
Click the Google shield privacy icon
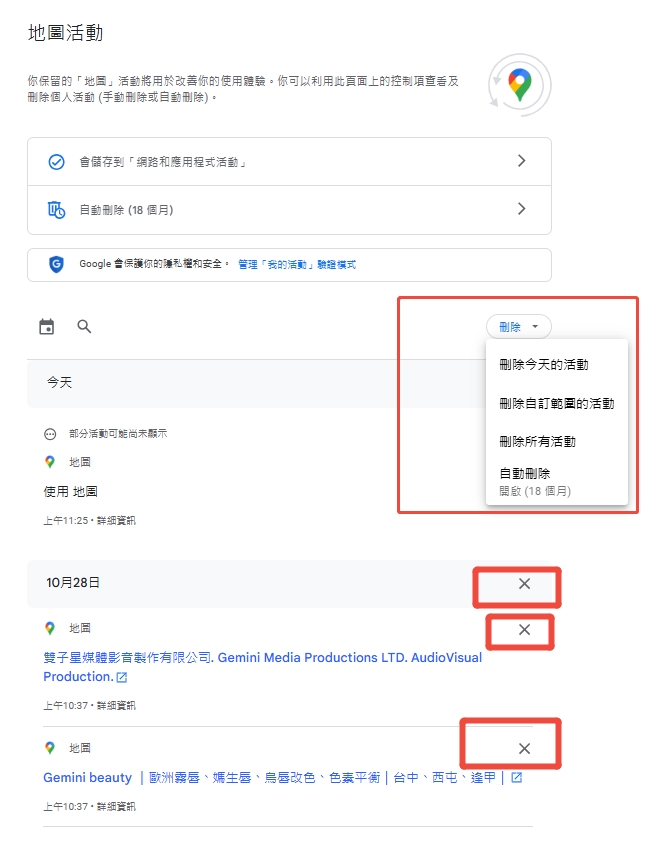point(56,264)
